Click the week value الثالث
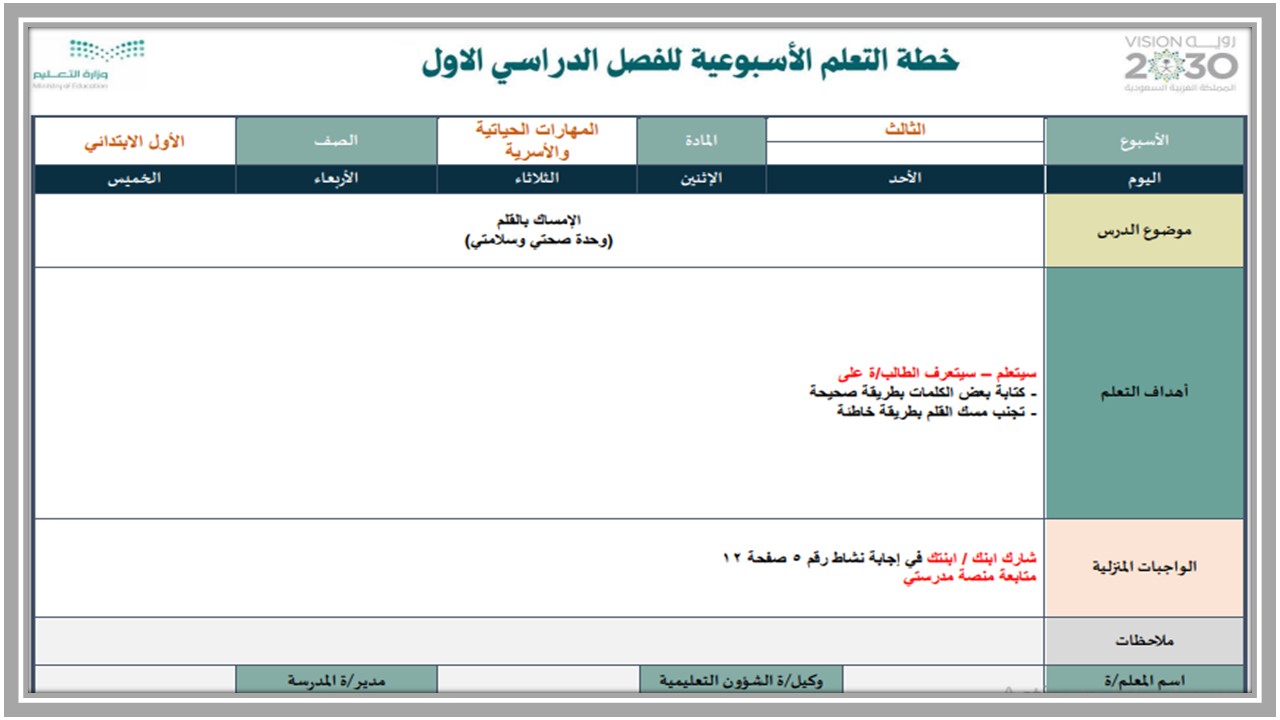Viewport: 1280px width, 720px height. pyautogui.click(x=906, y=130)
